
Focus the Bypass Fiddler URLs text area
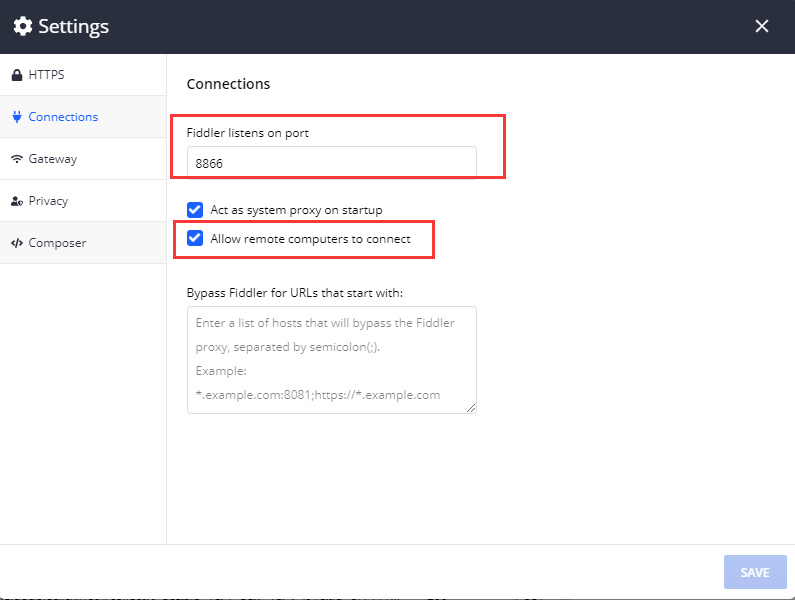331,359
